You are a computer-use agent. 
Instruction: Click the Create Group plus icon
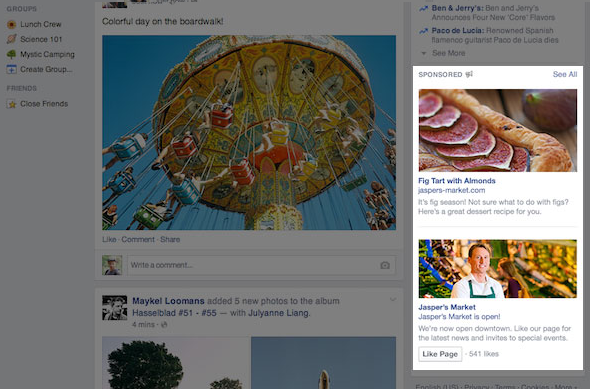12,69
